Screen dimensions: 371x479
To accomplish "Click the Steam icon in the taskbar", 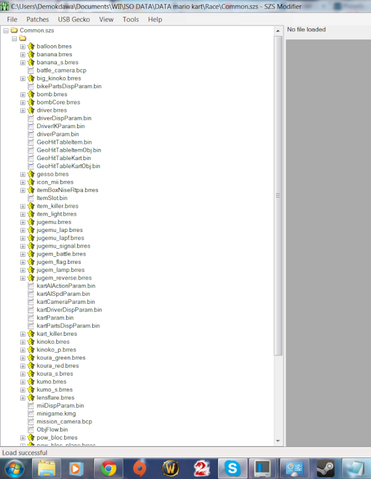I will coord(325,469).
